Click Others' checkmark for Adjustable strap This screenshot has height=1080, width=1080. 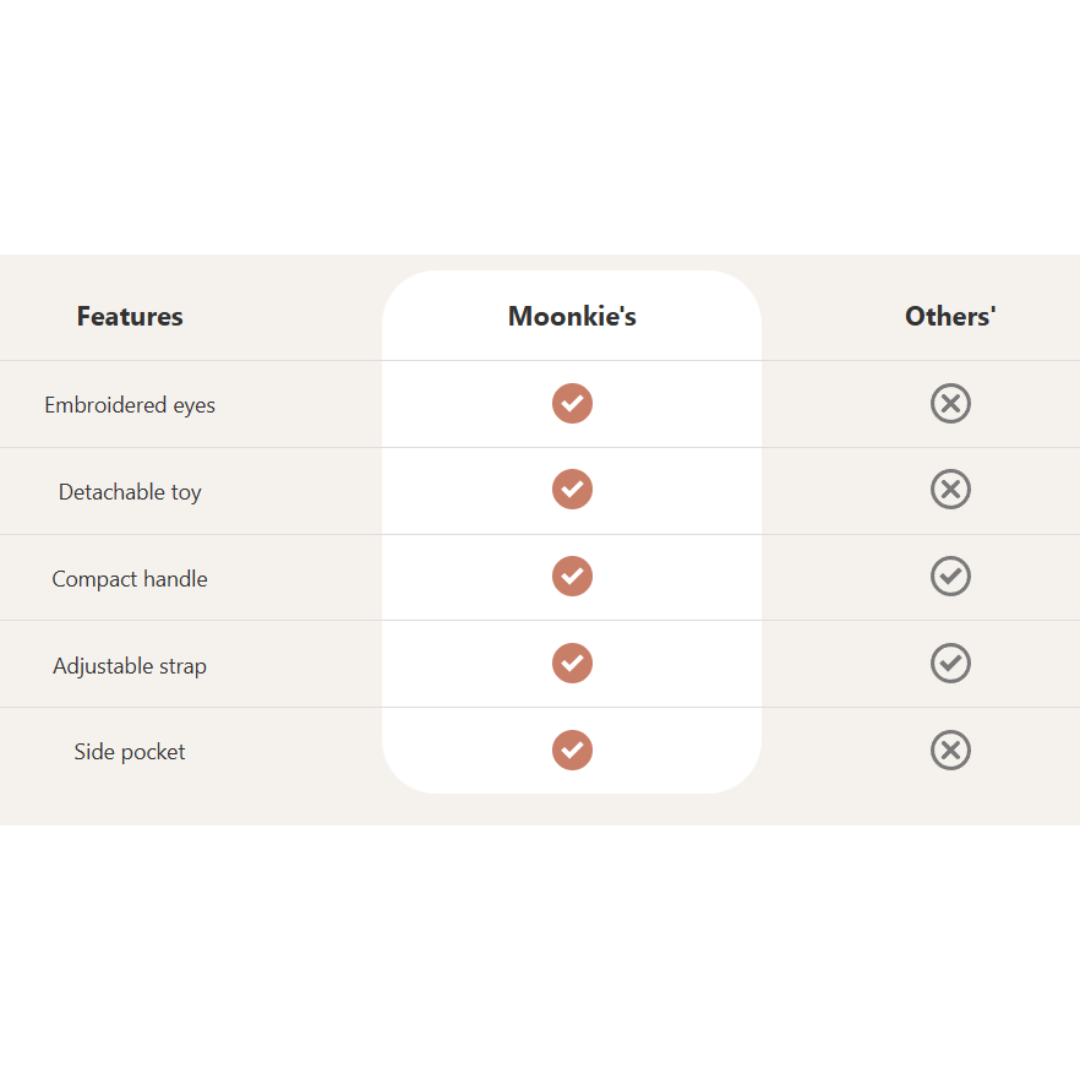click(950, 663)
